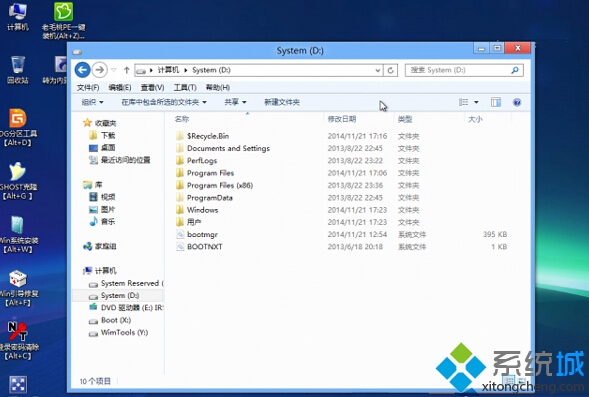Sort by 修改日期 column header
The image size is (589, 397).
[341, 119]
